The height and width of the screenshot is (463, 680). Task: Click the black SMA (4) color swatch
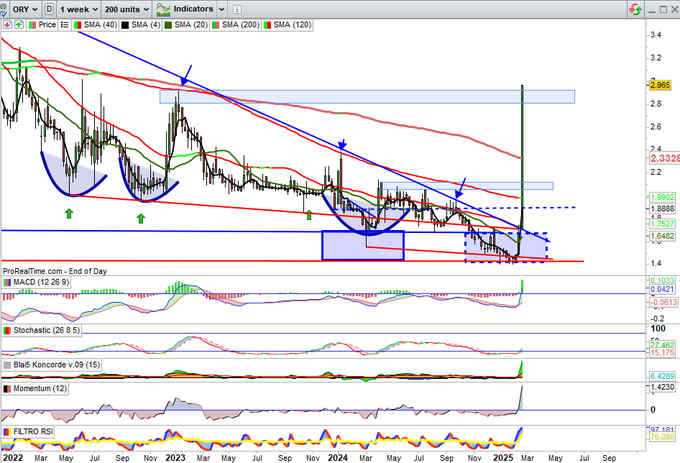pyautogui.click(x=125, y=25)
